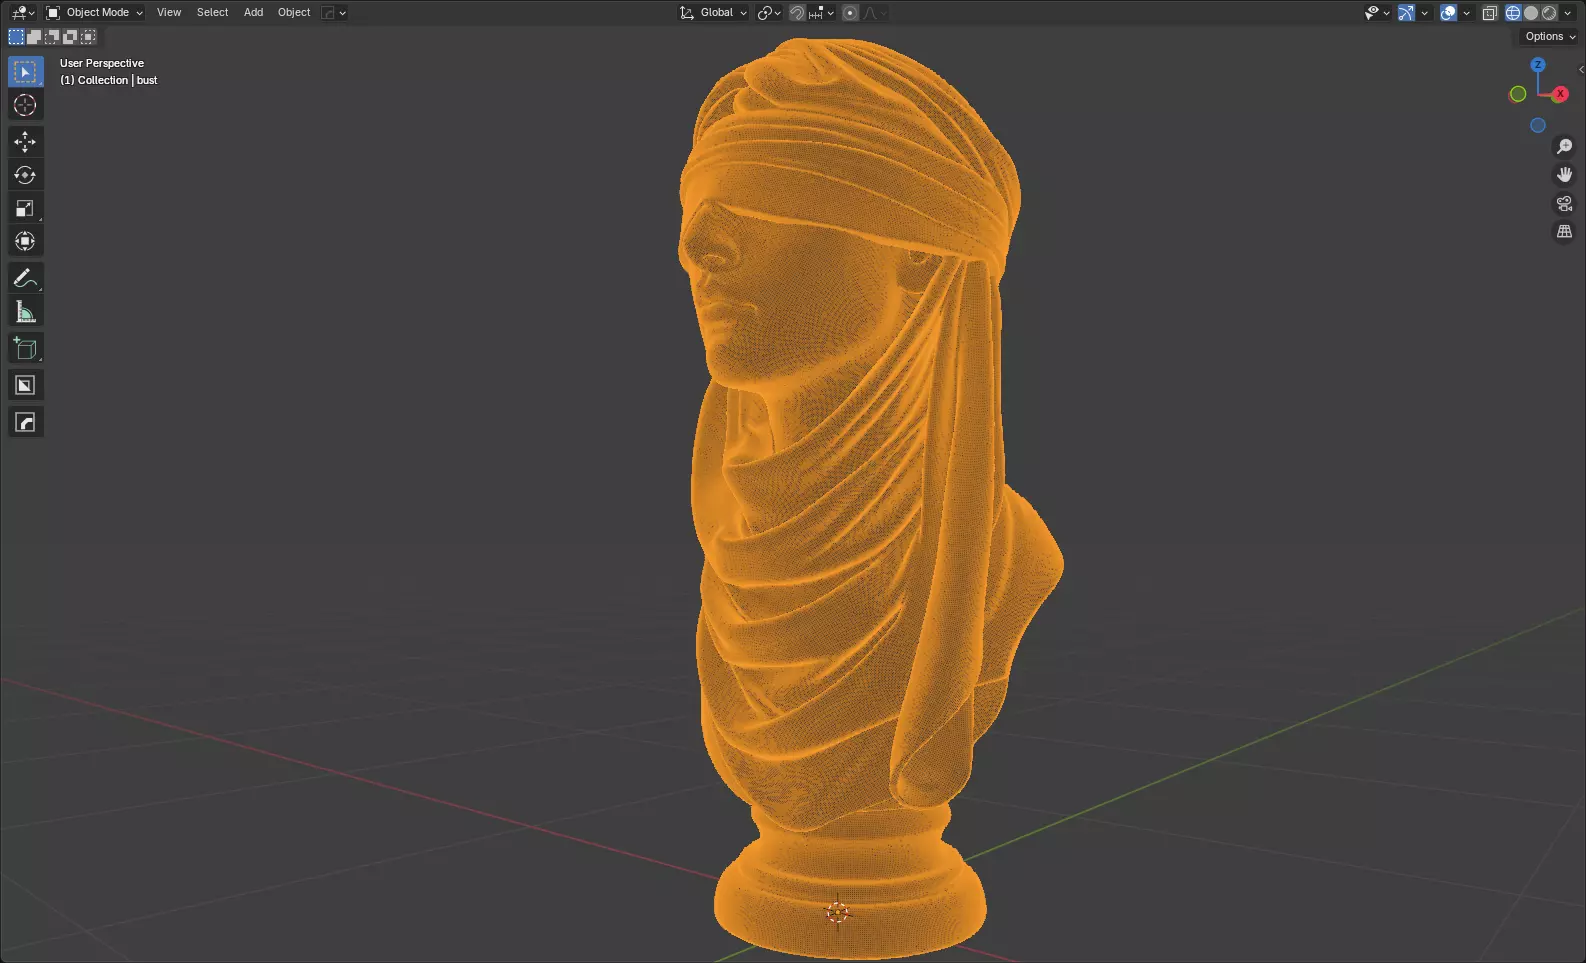Activate the 3D Cursor tool
This screenshot has width=1586, height=963.
tap(25, 105)
